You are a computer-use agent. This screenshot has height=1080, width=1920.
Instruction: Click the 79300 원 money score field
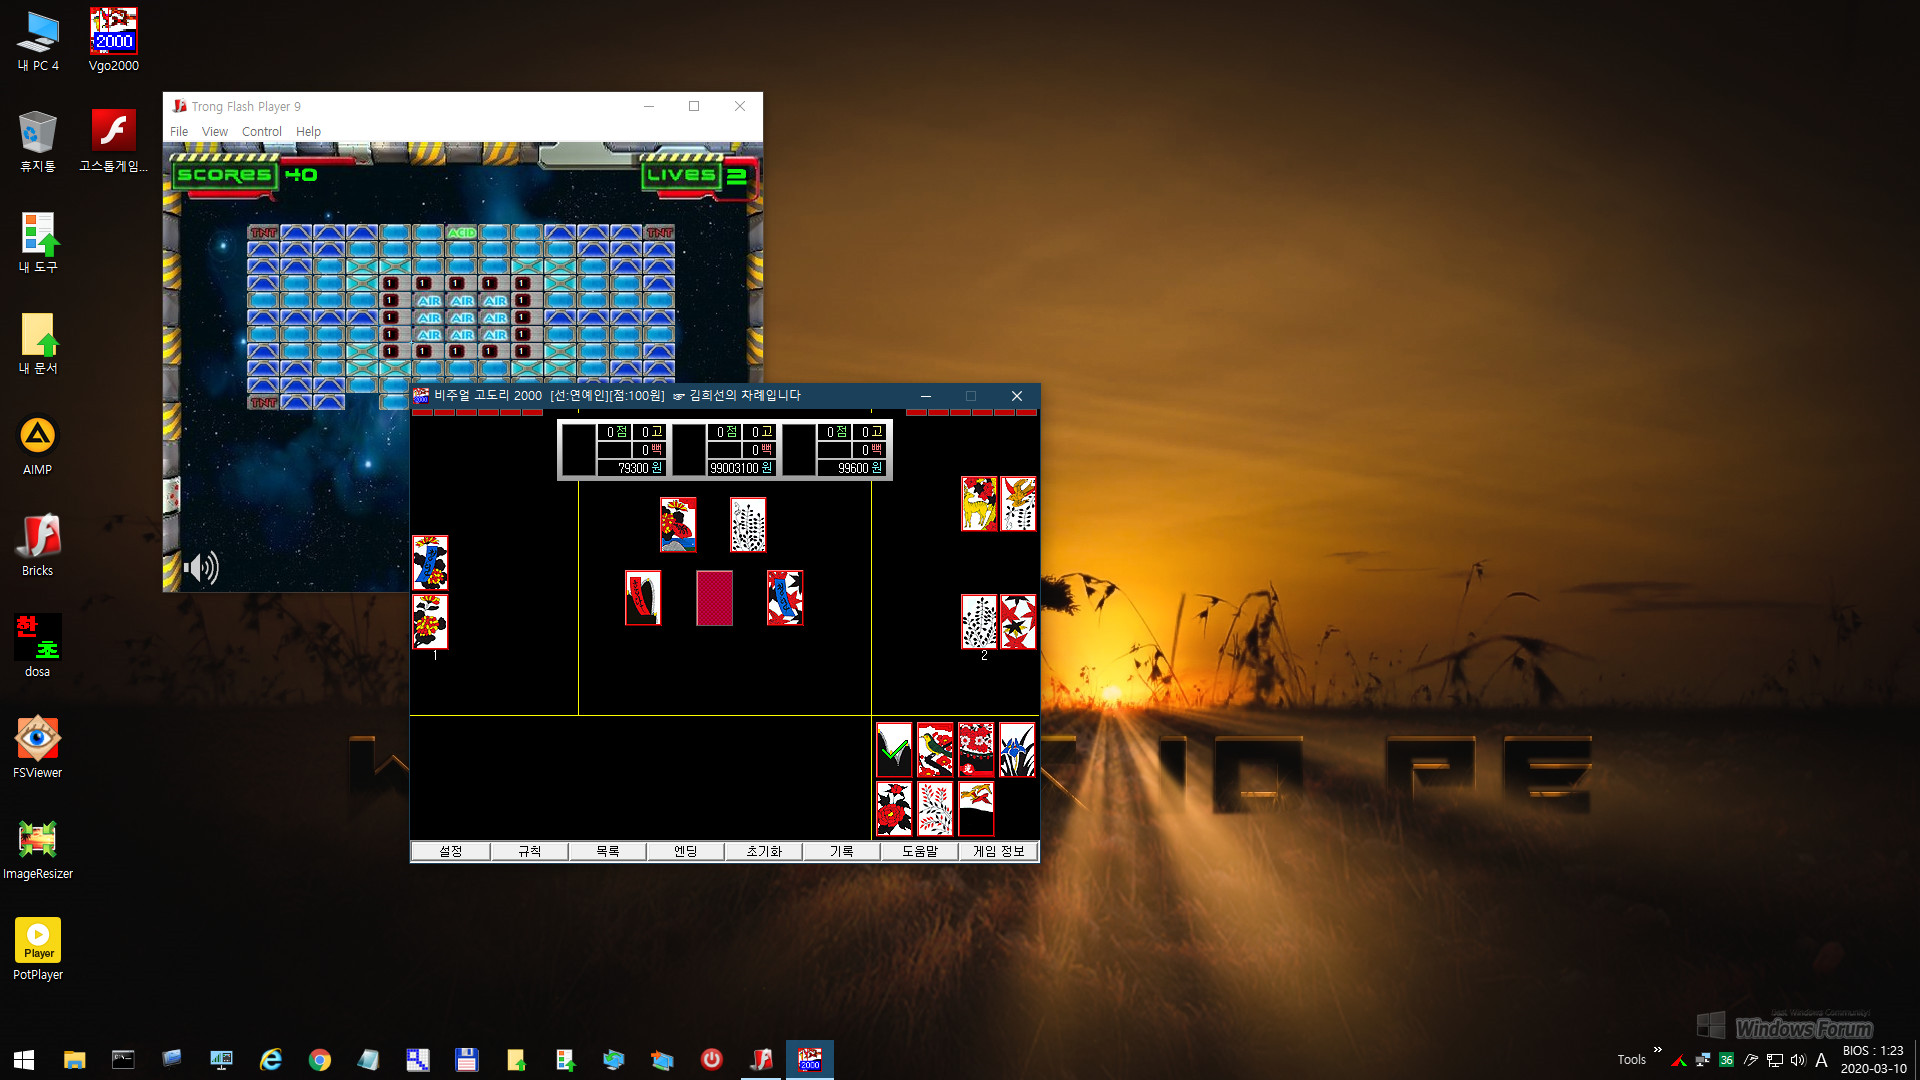631,468
